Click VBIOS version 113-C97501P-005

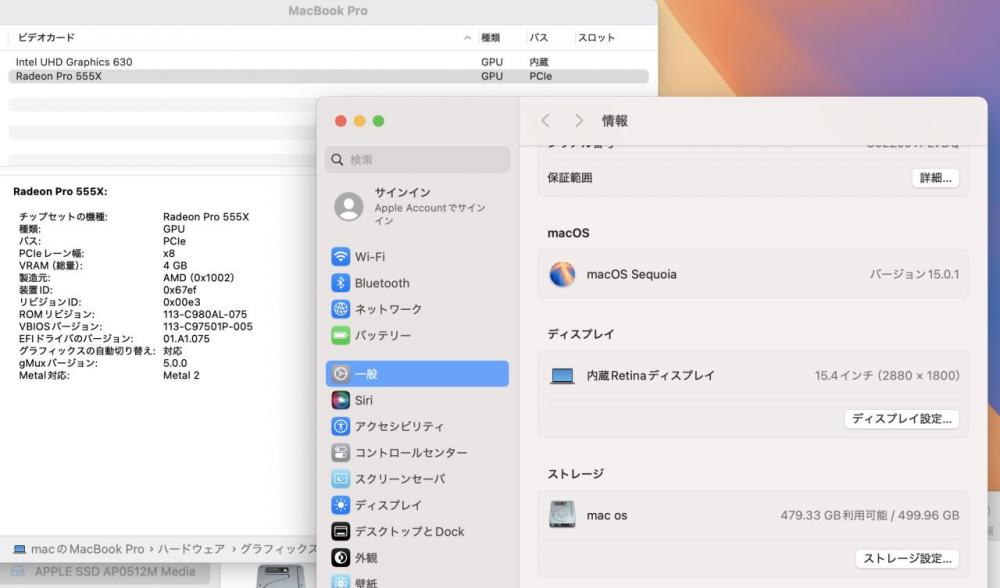point(208,327)
